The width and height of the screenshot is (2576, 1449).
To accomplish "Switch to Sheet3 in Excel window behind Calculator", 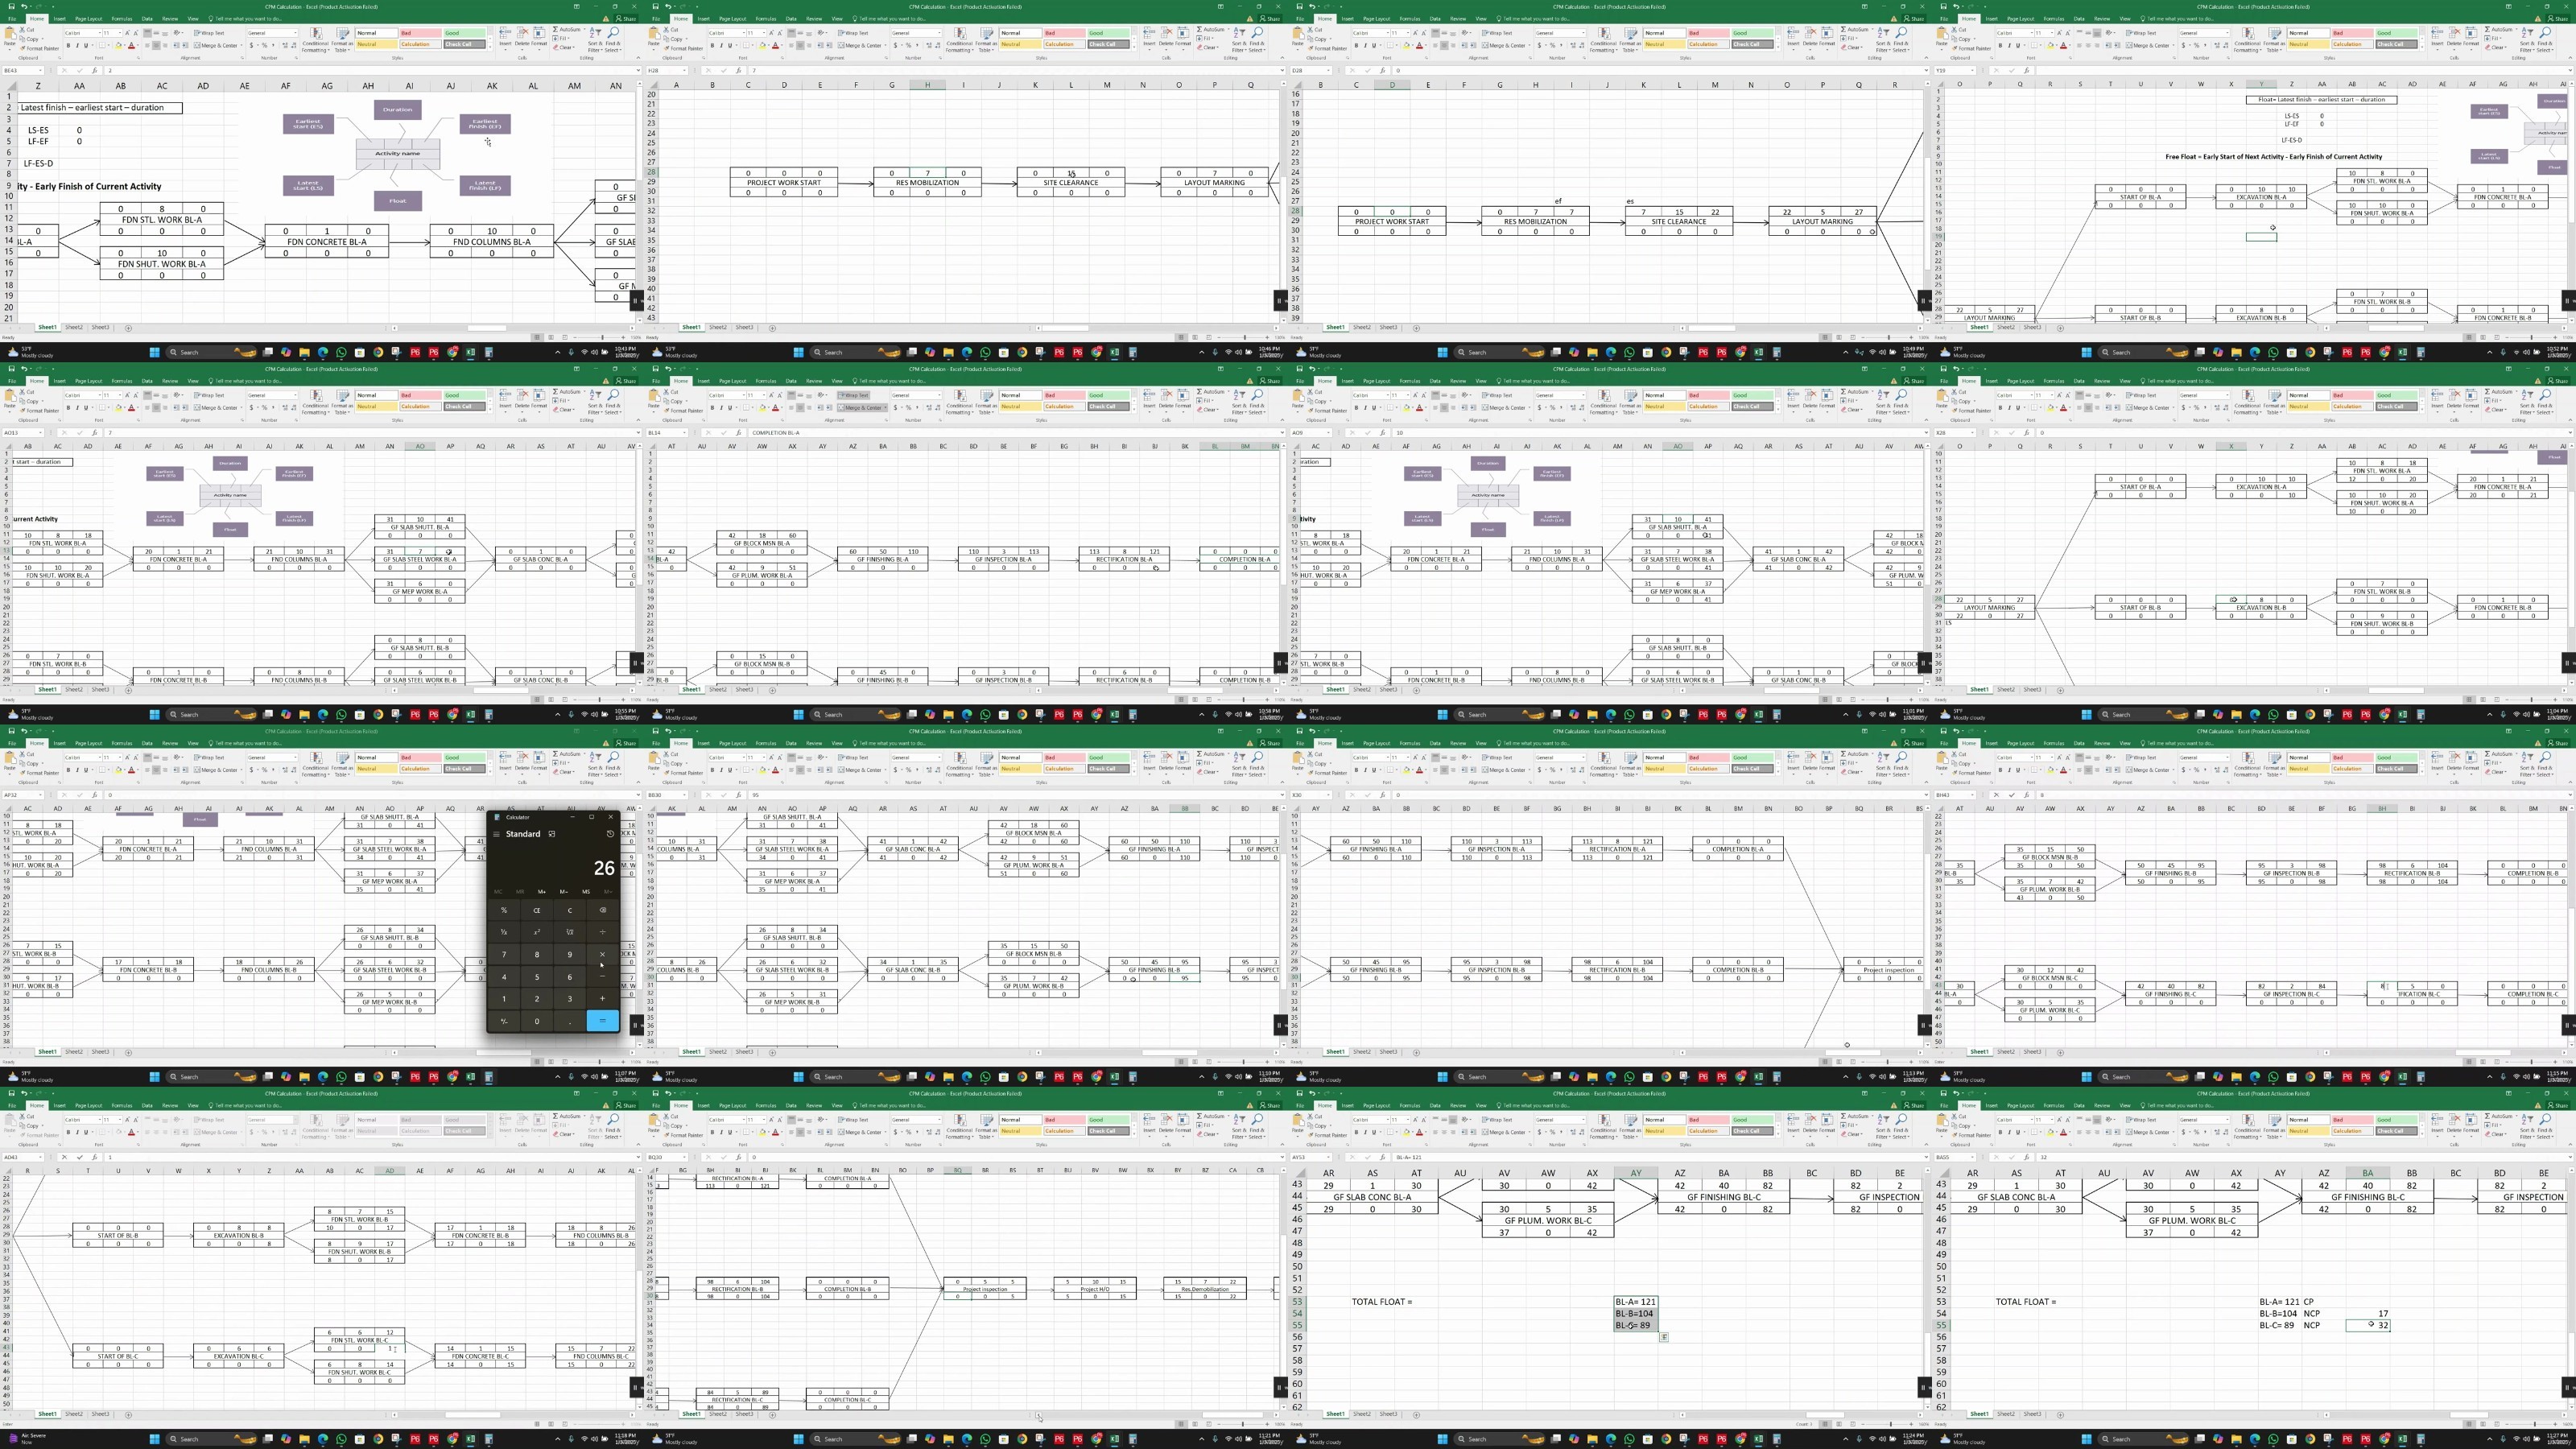I will (x=100, y=1051).
